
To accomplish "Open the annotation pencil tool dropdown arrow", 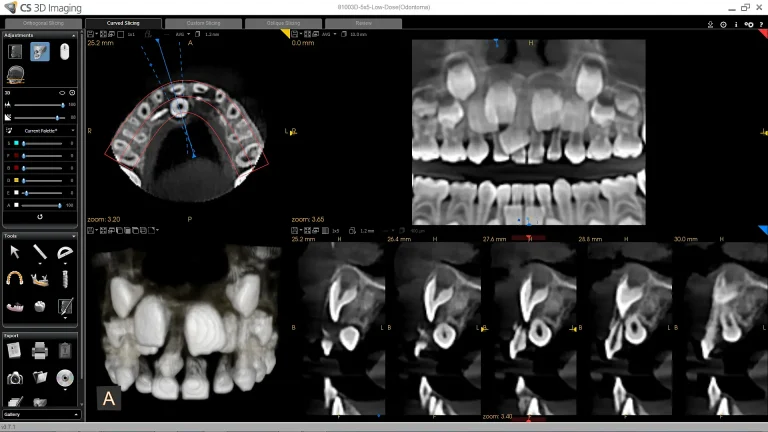I will pyautogui.click(x=65, y=317).
